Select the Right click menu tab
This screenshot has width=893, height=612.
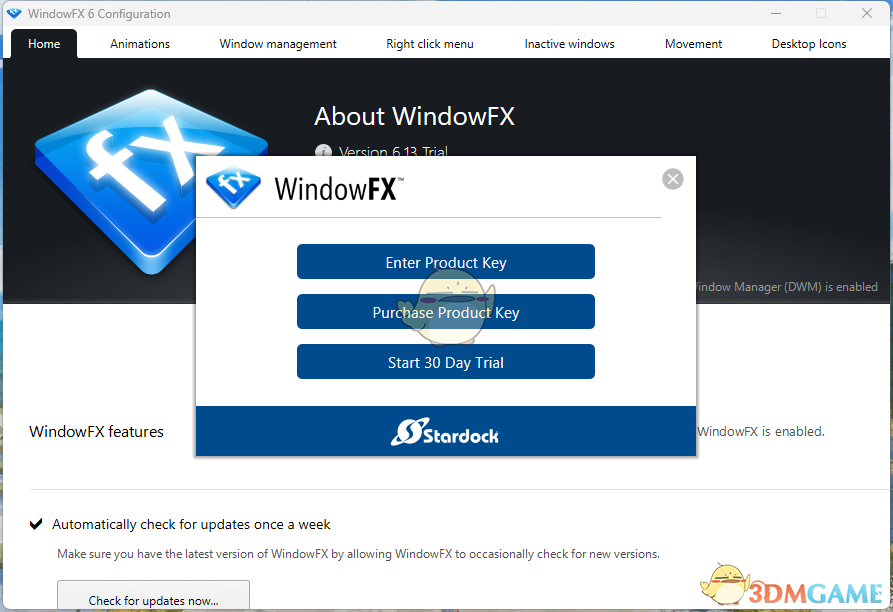pos(429,43)
